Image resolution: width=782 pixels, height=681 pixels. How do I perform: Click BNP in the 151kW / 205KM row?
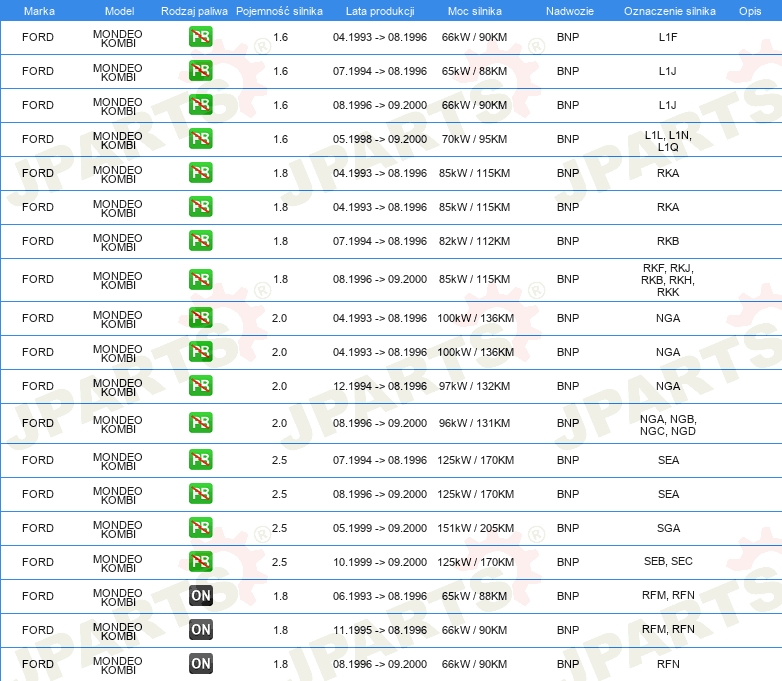tap(568, 528)
